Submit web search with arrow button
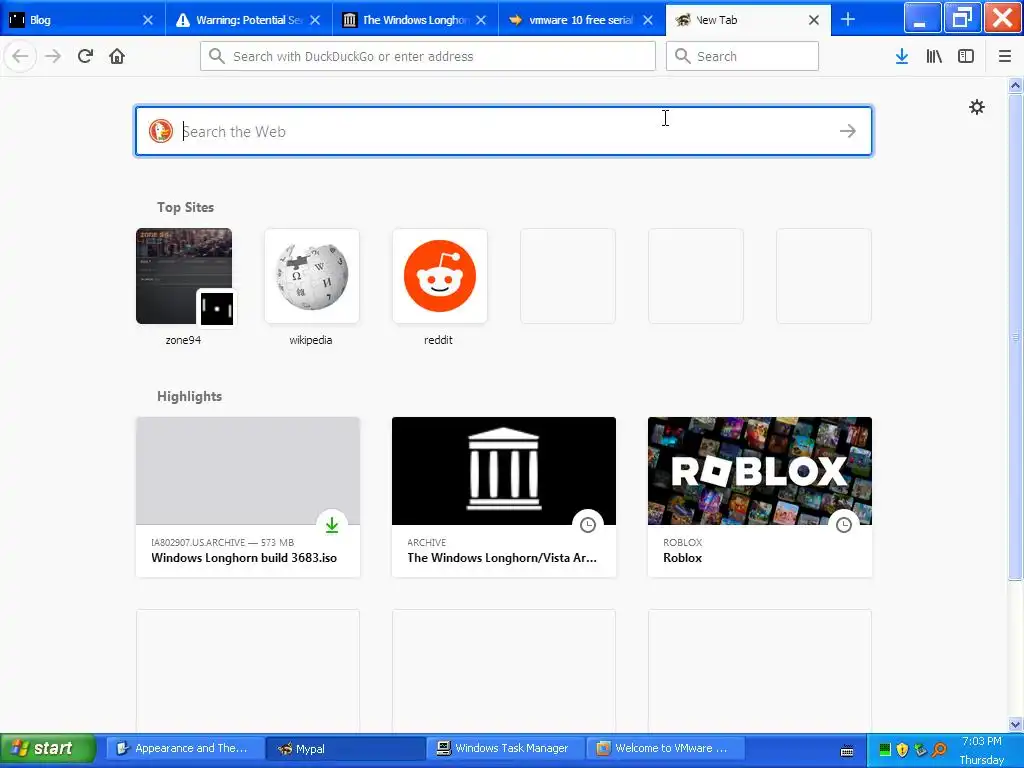Image resolution: width=1024 pixels, height=768 pixels. pyautogui.click(x=848, y=131)
